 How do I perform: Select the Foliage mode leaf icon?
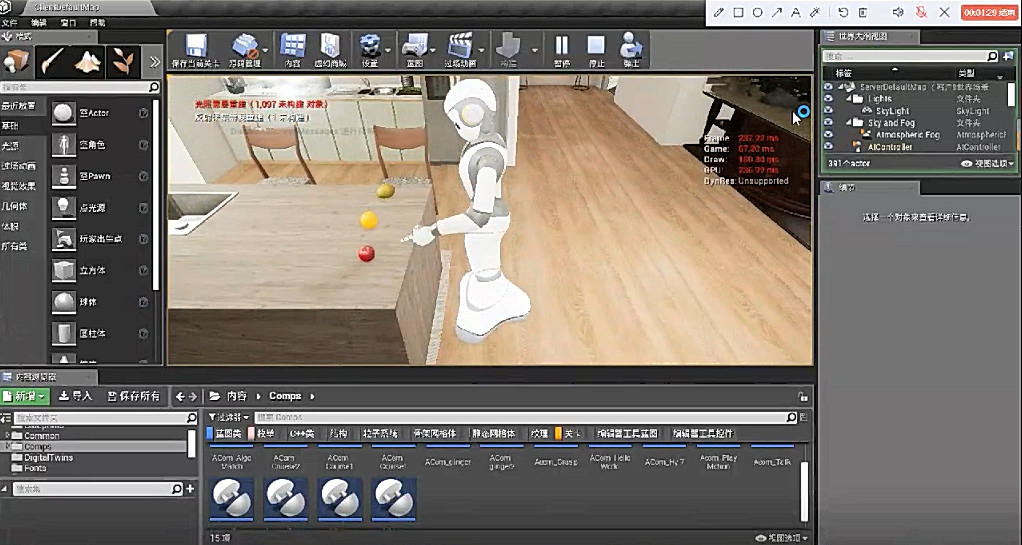[124, 61]
